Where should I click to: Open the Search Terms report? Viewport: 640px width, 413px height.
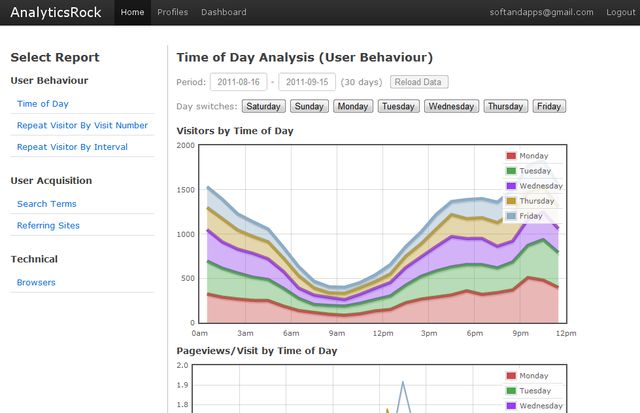click(47, 204)
